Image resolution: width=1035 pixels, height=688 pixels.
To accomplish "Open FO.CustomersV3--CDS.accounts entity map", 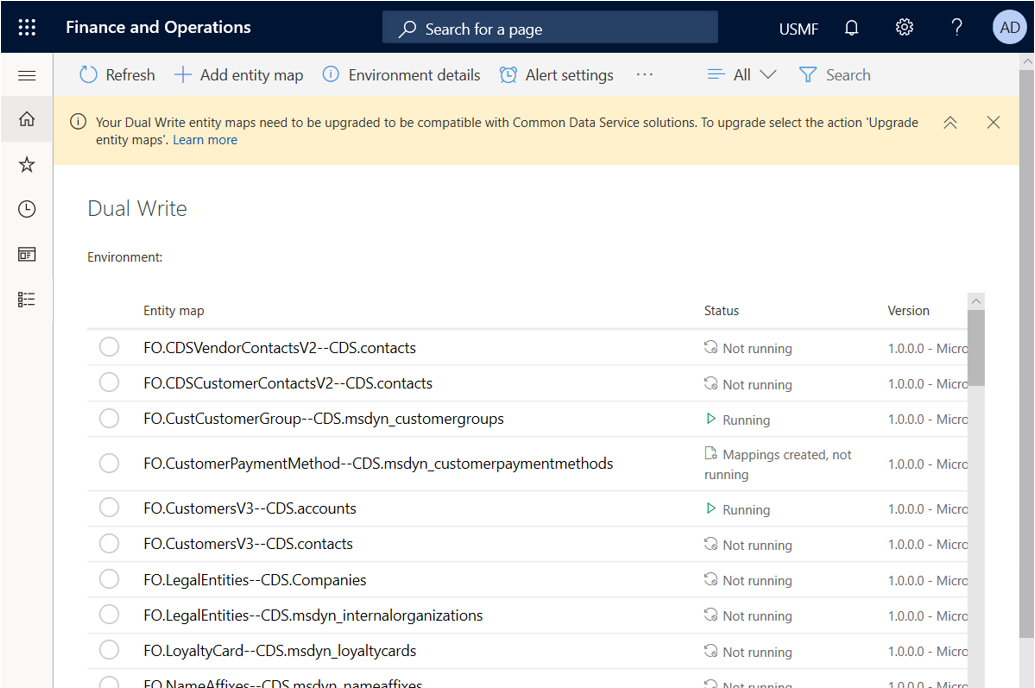I will pyautogui.click(x=250, y=508).
